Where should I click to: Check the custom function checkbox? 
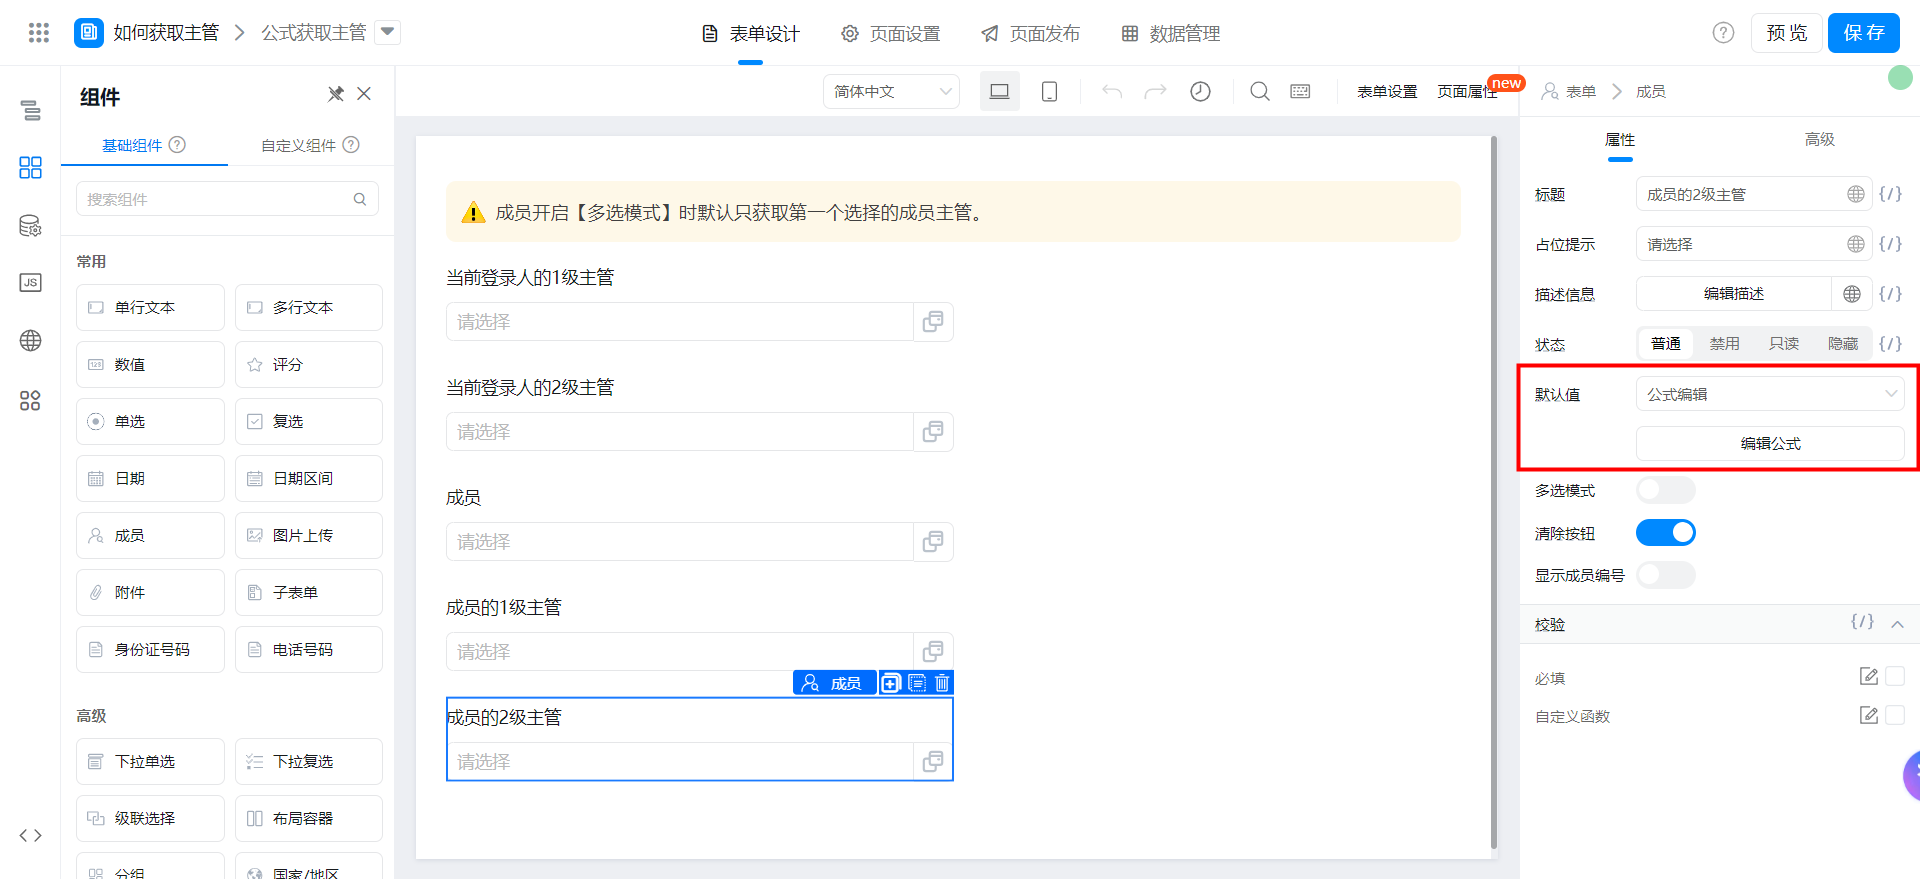coord(1895,715)
